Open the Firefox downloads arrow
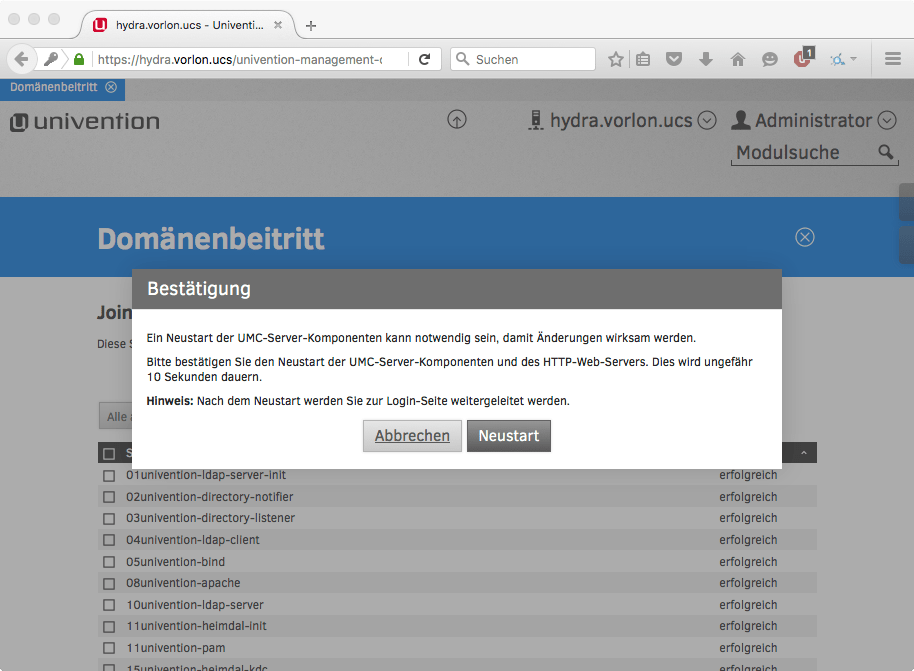Viewport: 914px width, 671px height. 706,60
